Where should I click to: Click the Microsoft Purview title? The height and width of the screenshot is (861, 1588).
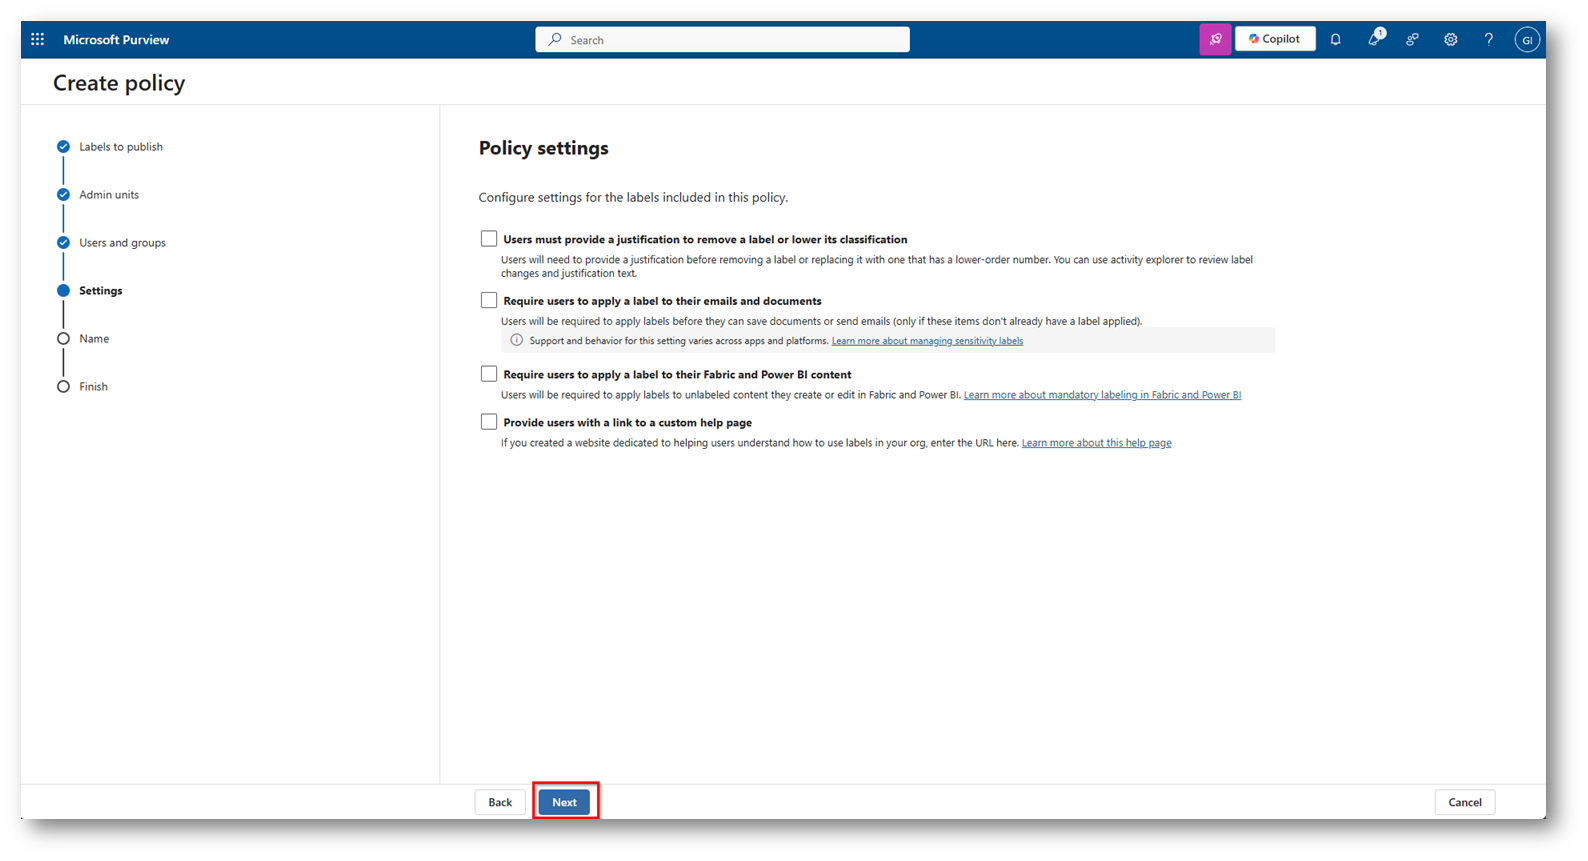tap(116, 40)
